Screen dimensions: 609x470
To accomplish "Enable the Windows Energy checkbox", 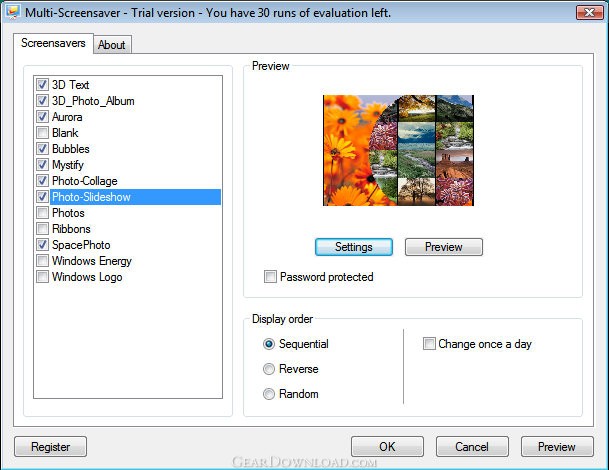I will point(42,261).
